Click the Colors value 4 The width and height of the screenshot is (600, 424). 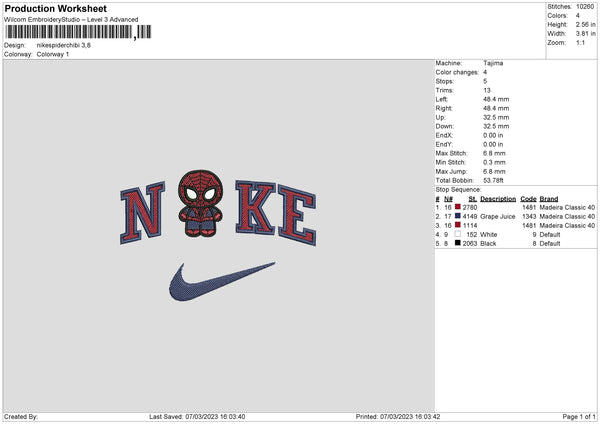pyautogui.click(x=578, y=16)
